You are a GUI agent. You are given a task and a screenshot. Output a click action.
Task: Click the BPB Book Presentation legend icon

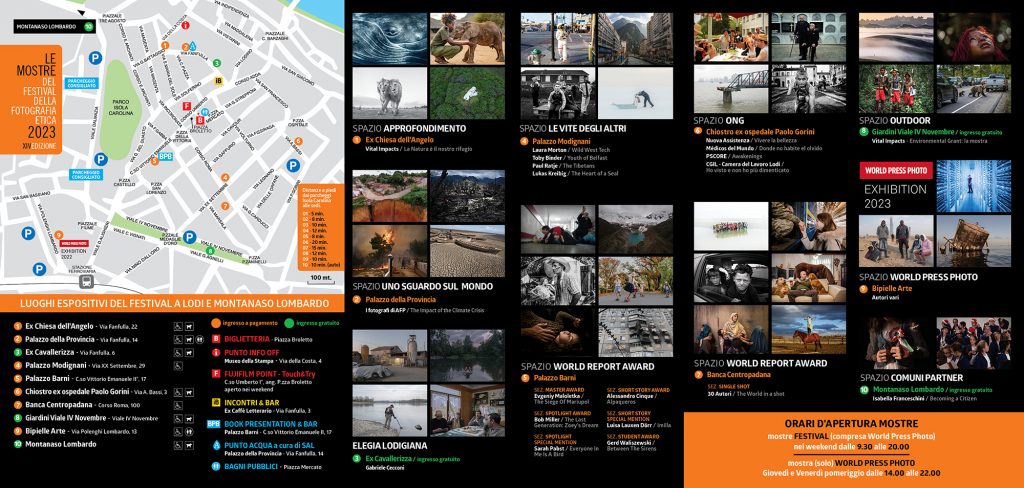click(214, 424)
